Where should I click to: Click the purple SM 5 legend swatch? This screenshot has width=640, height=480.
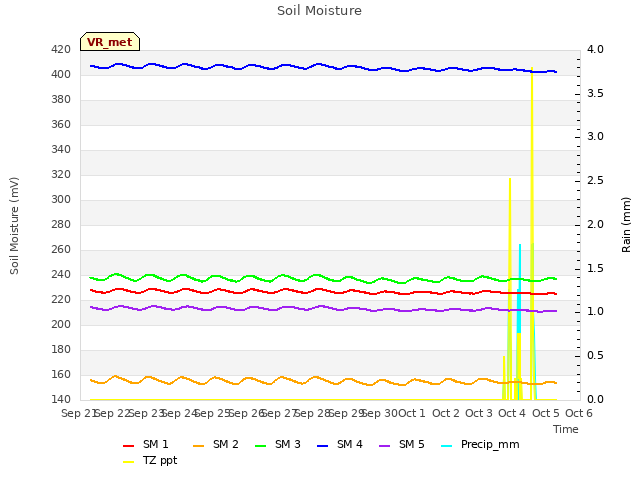point(384,446)
